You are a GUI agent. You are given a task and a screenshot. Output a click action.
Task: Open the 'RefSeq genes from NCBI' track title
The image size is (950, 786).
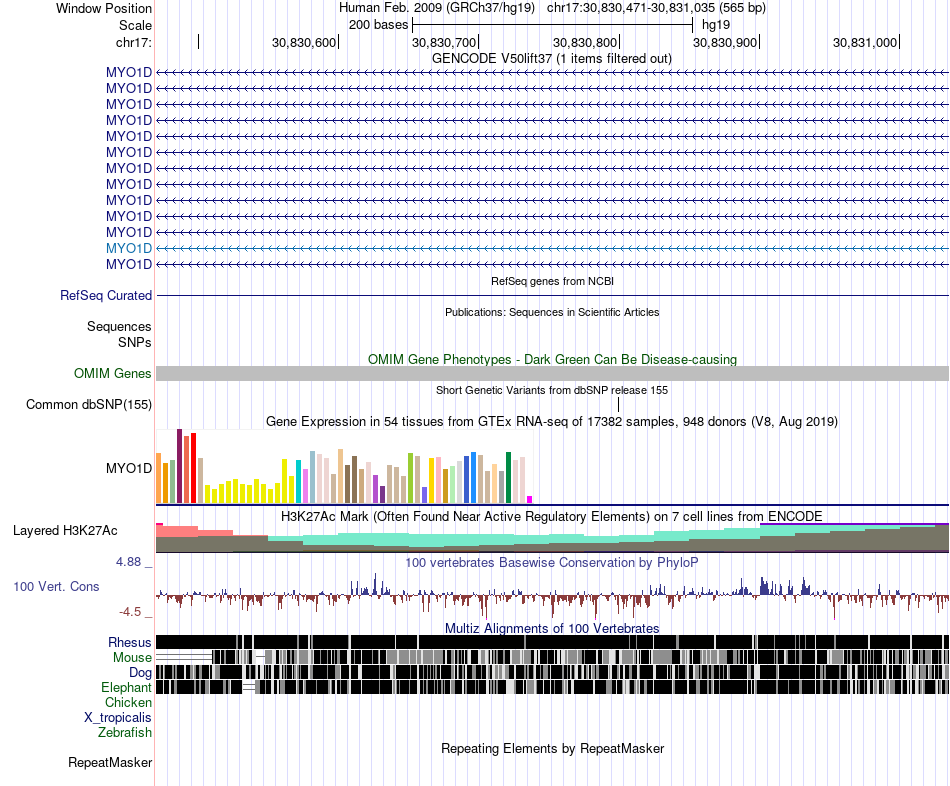tap(552, 281)
